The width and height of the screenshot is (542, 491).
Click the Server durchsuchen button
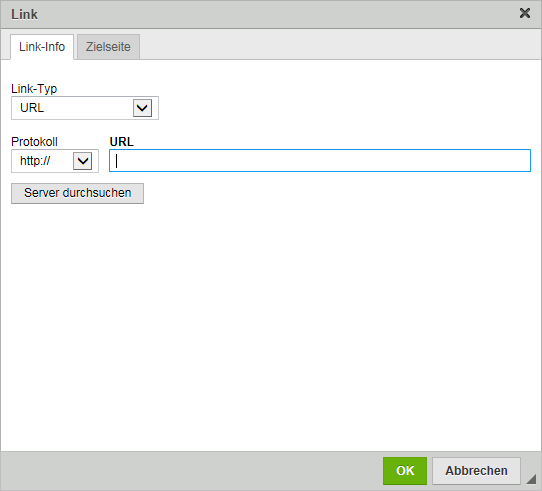77,193
